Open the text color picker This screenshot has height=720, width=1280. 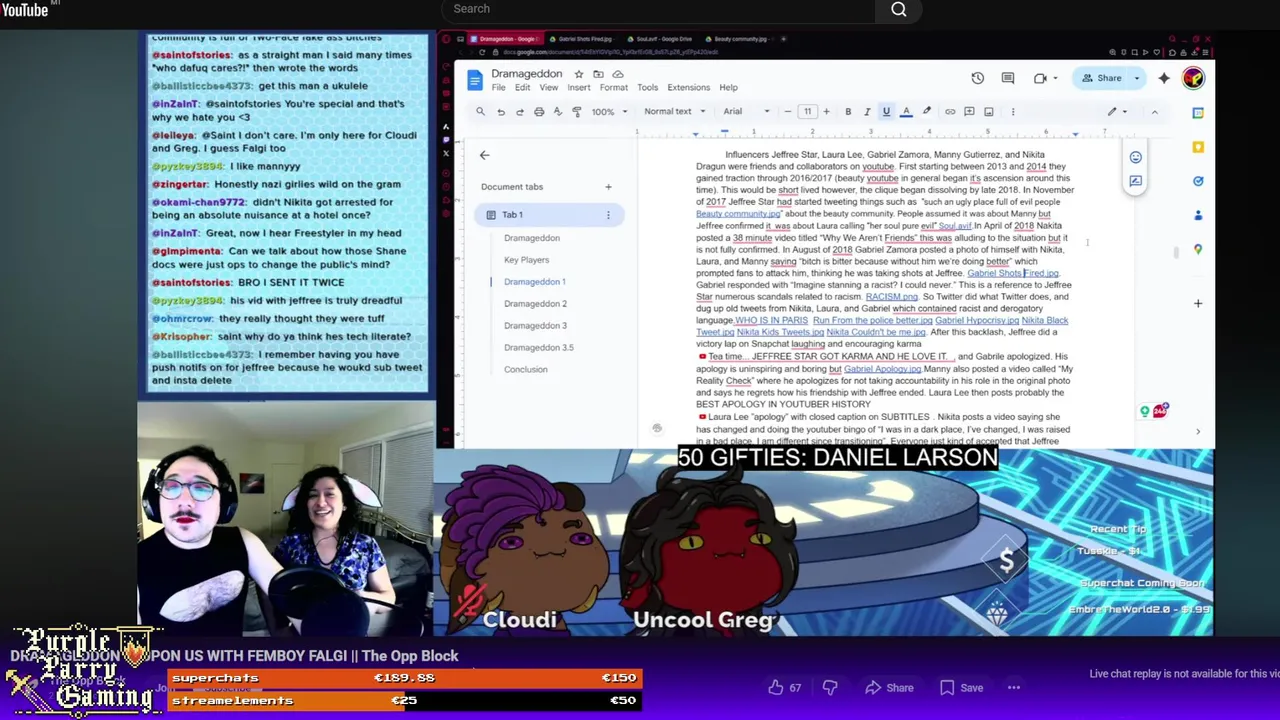point(906,112)
